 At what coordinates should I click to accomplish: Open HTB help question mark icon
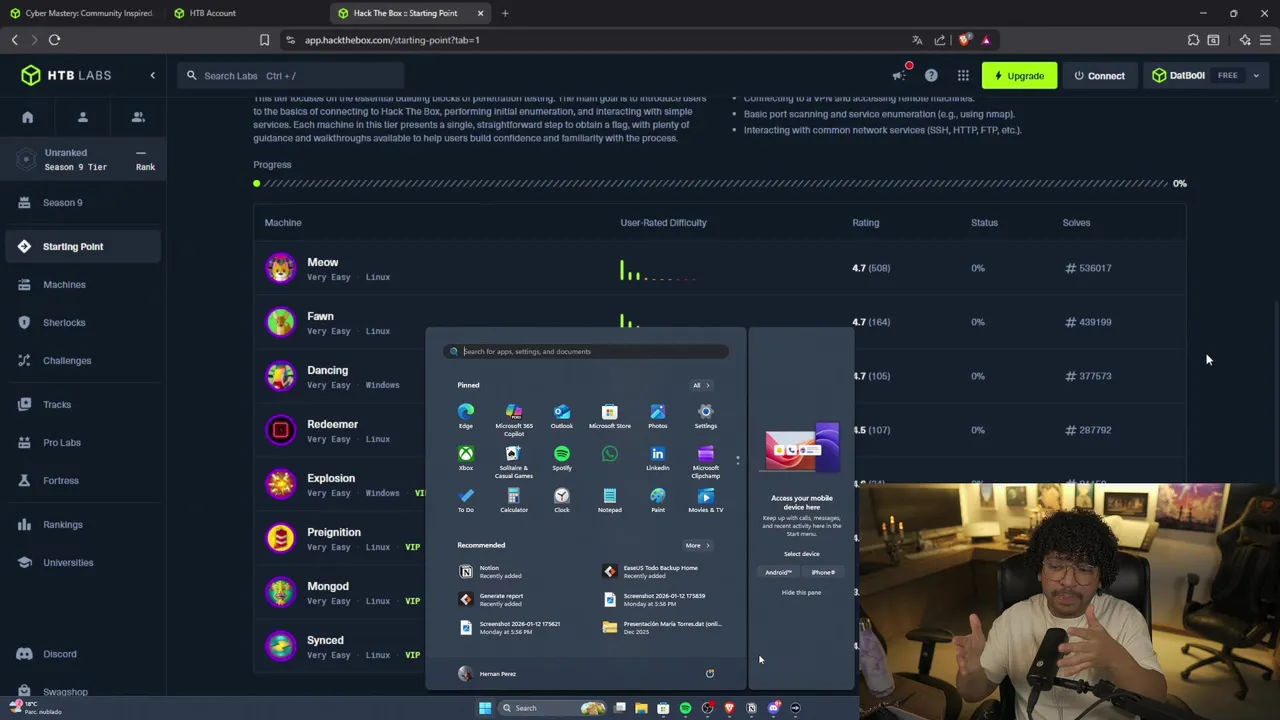point(931,76)
